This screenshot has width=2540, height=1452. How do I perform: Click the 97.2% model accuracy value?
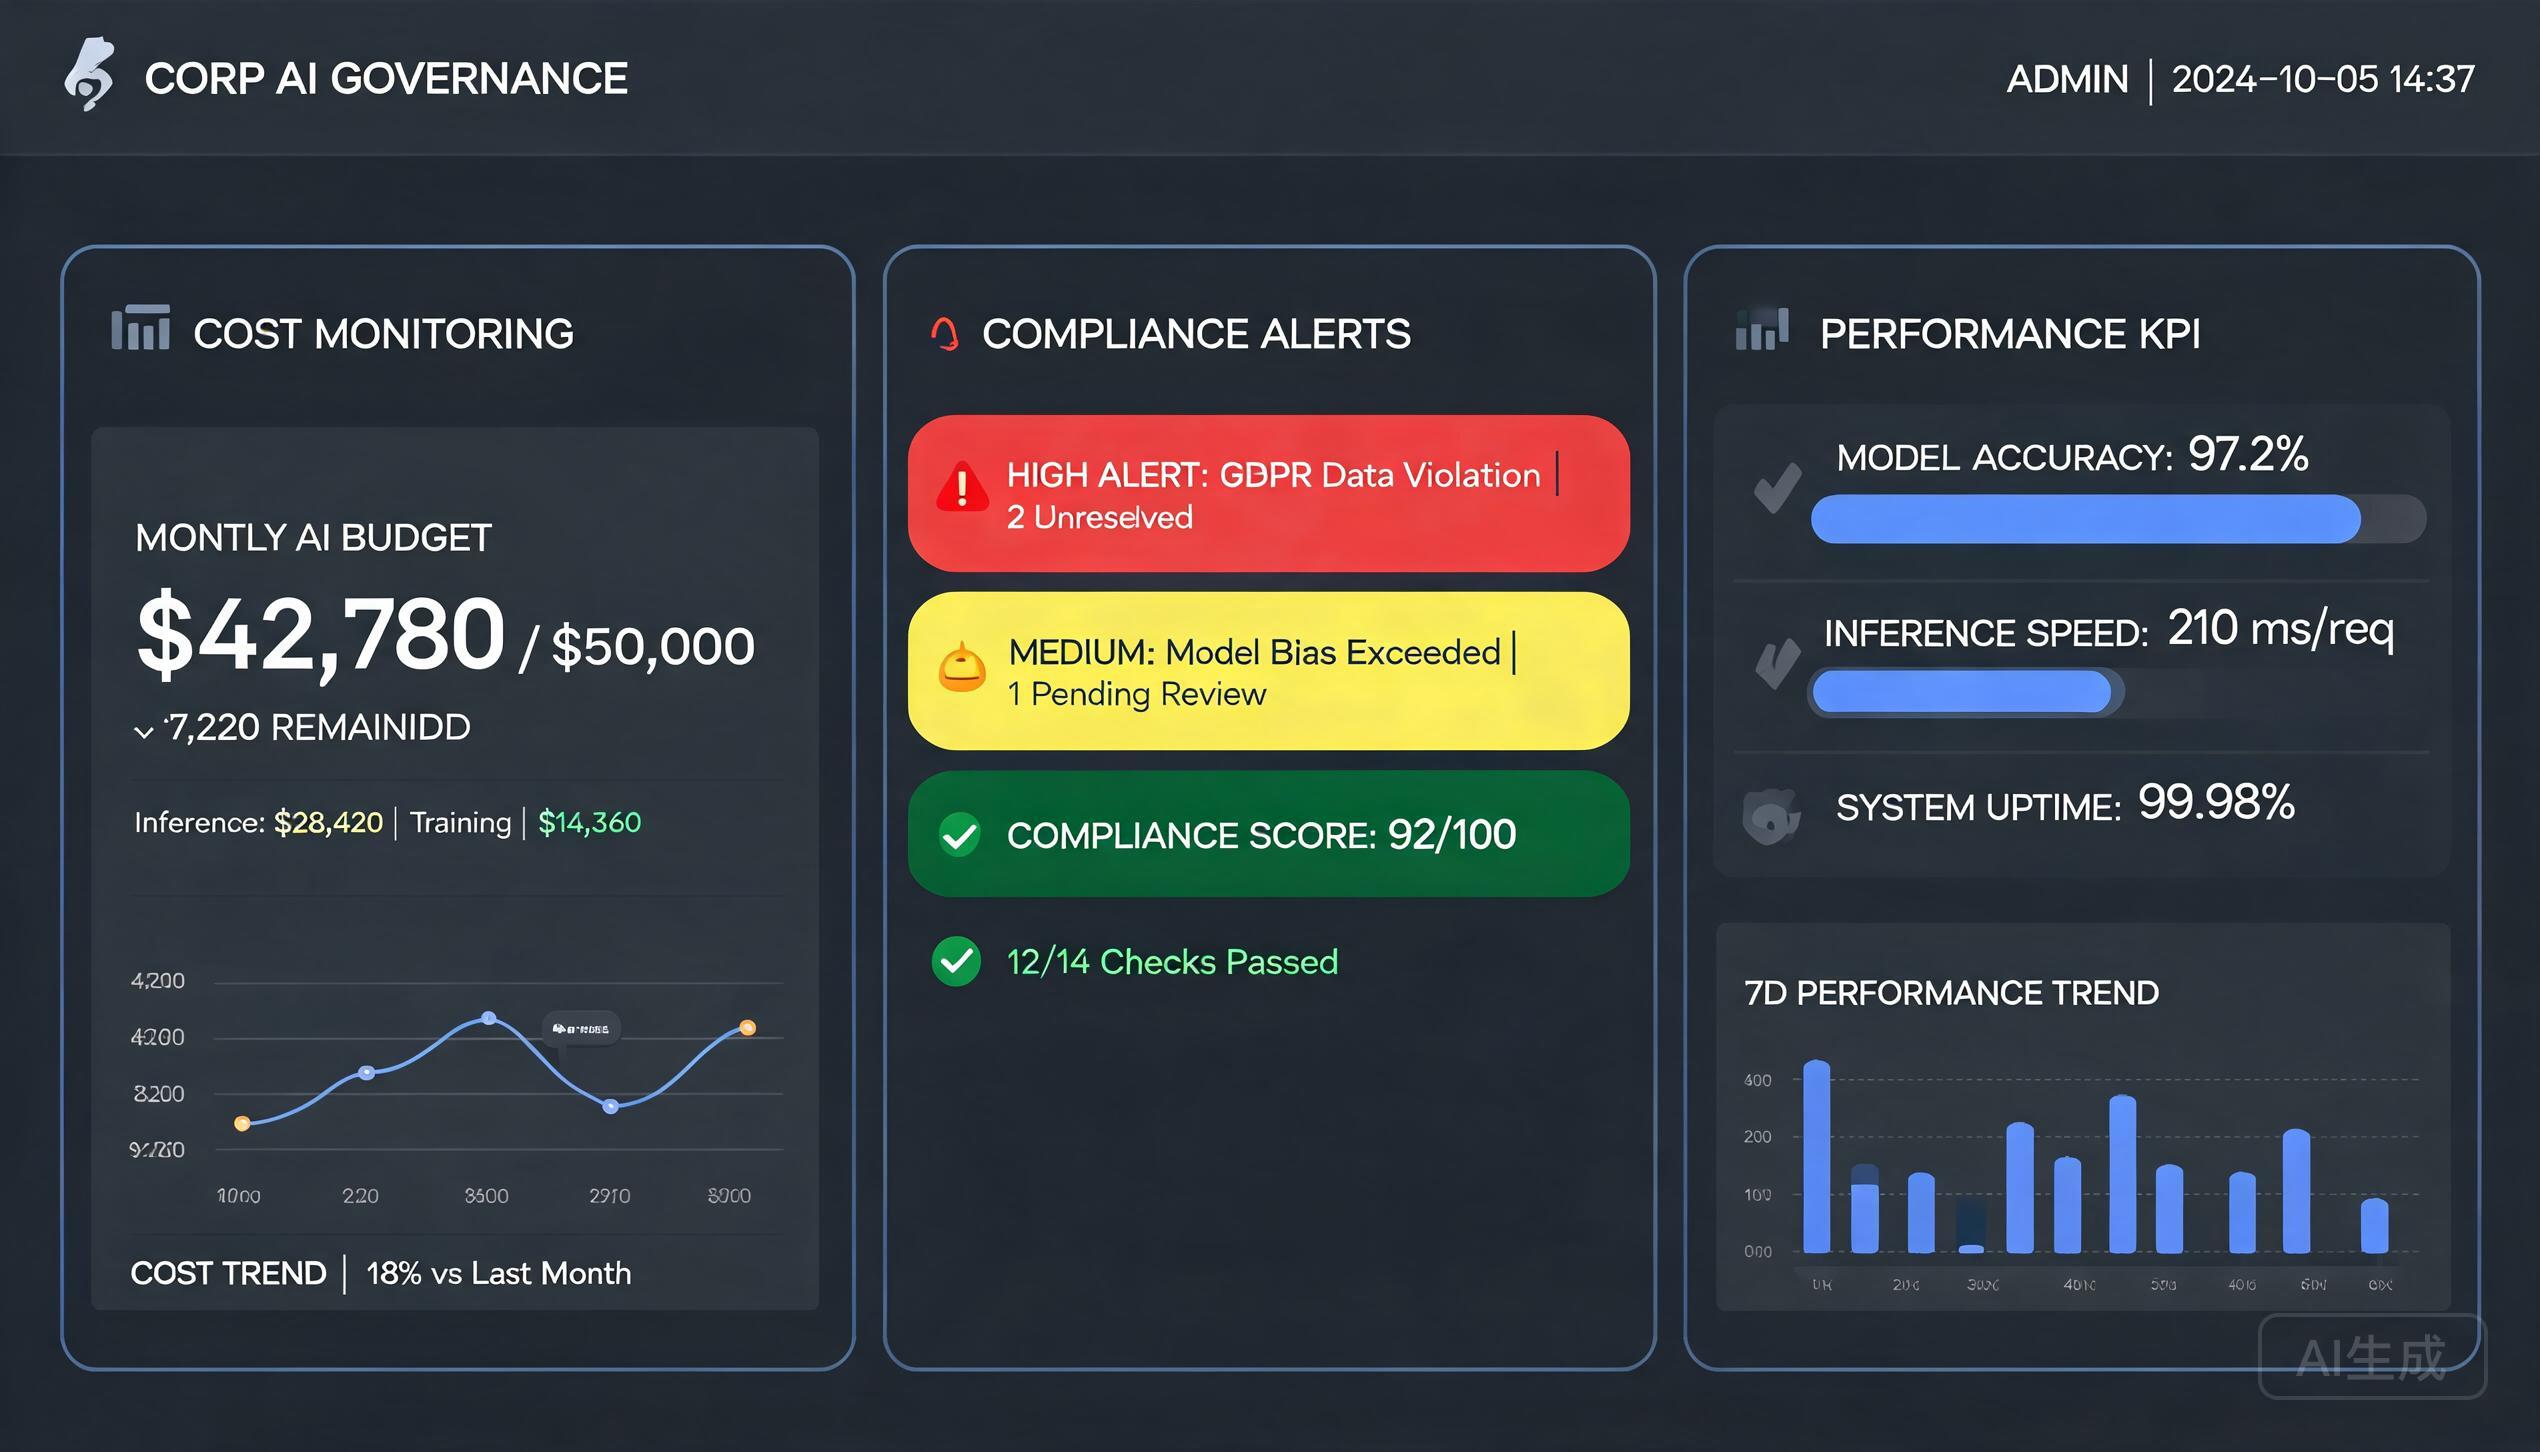pos(2248,454)
